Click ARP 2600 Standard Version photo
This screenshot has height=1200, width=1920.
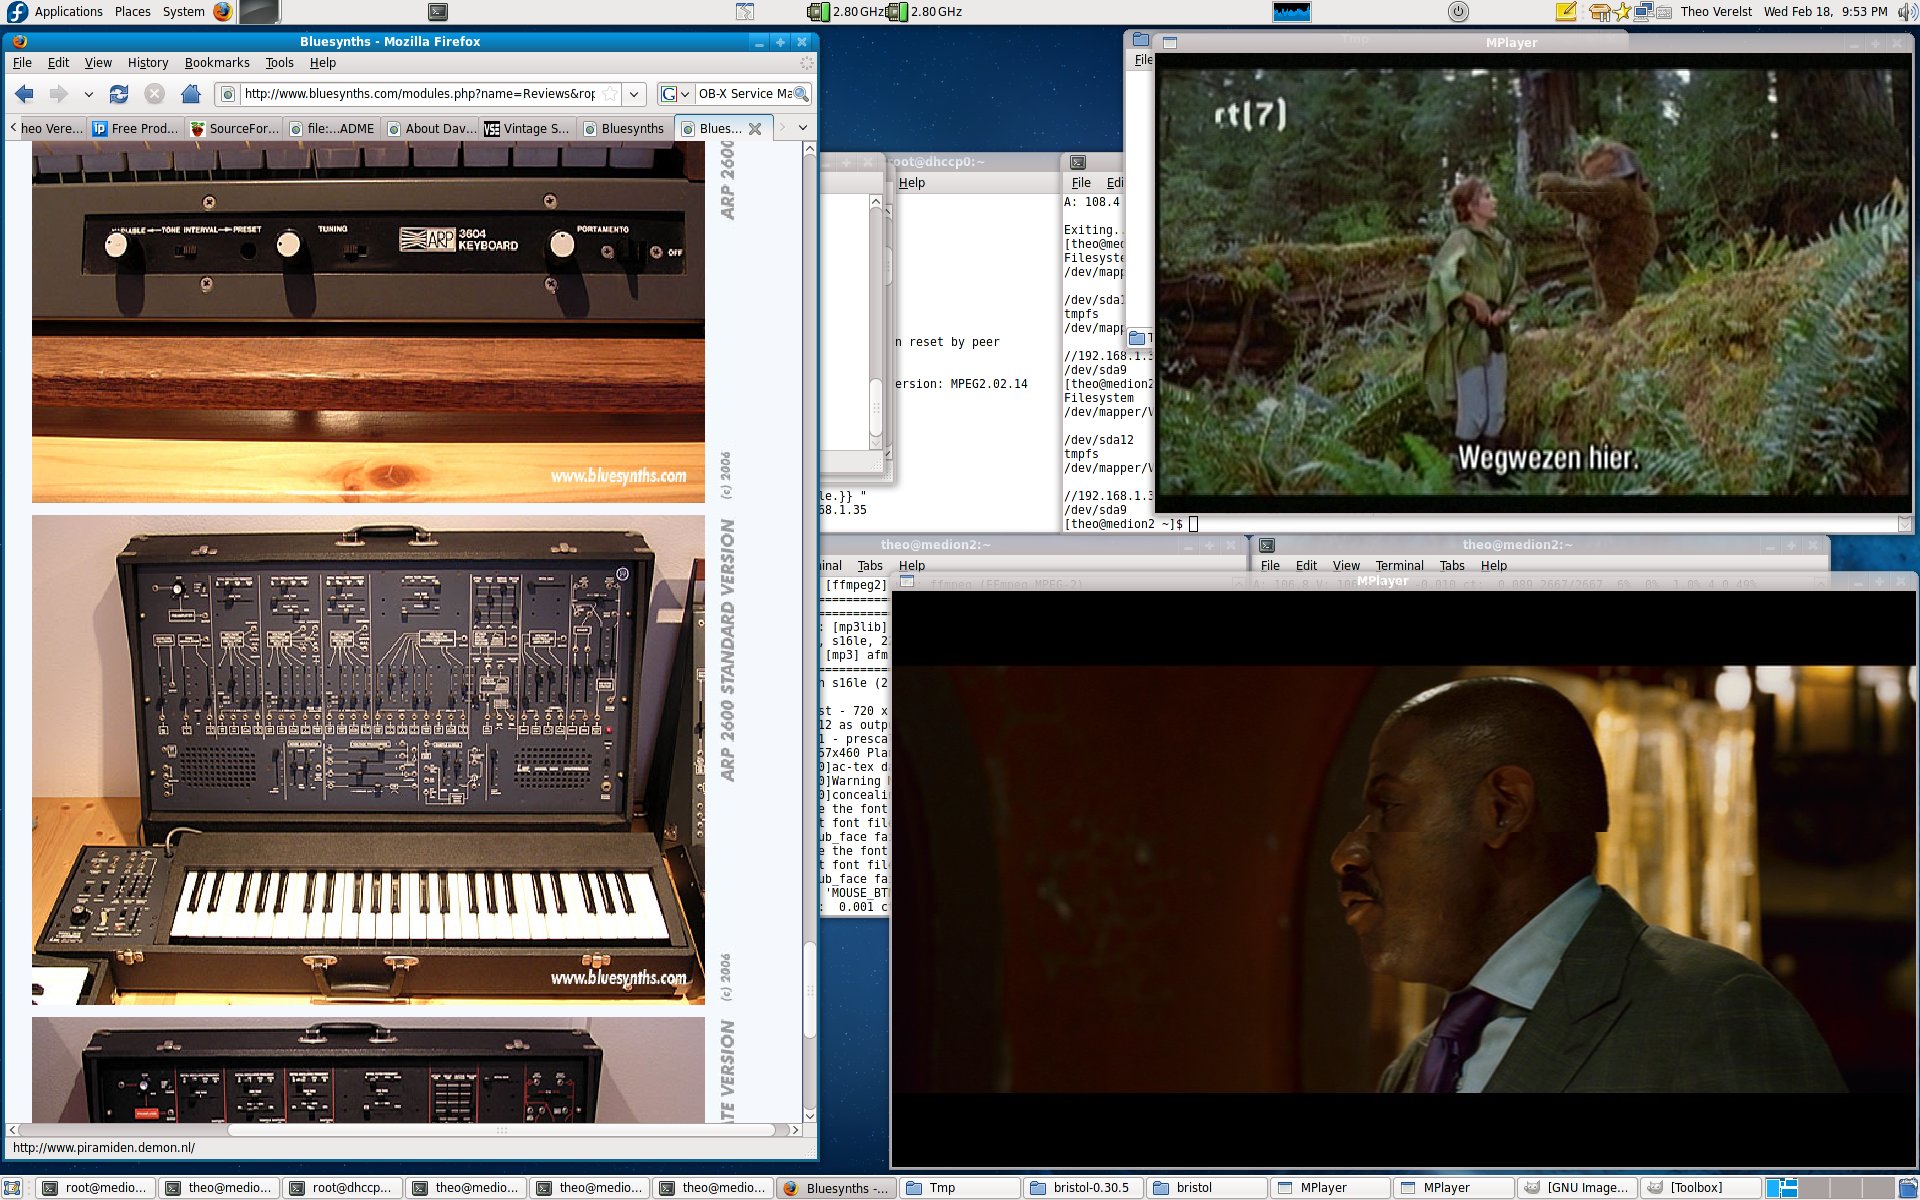click(368, 760)
